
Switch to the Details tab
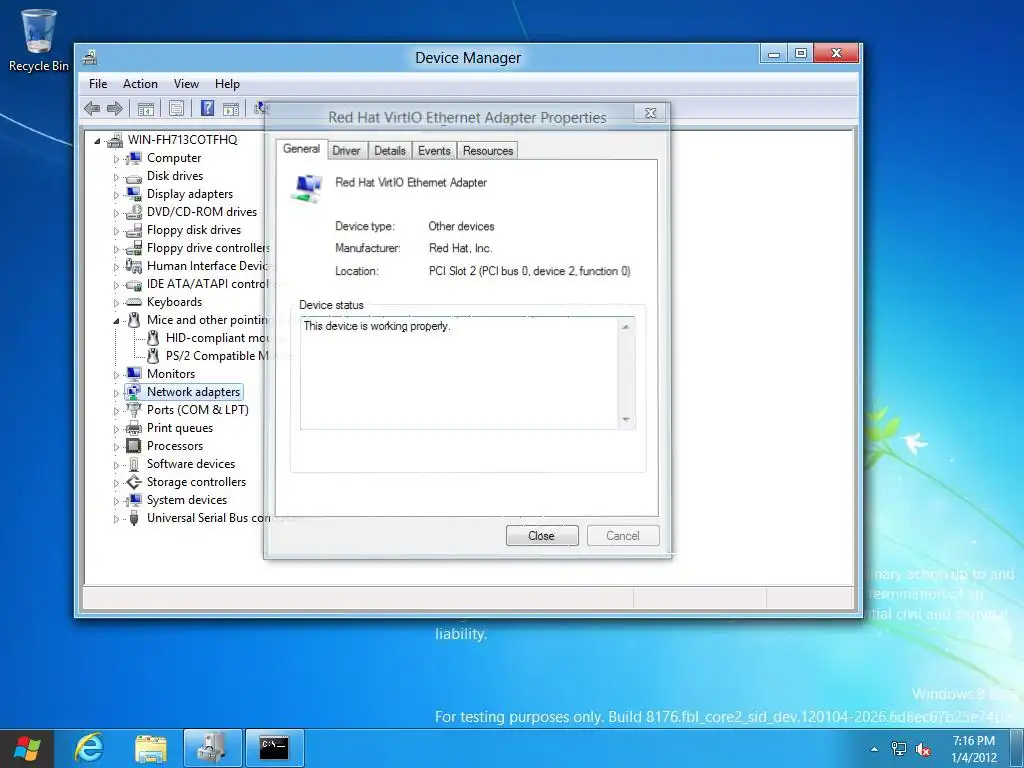pyautogui.click(x=390, y=151)
